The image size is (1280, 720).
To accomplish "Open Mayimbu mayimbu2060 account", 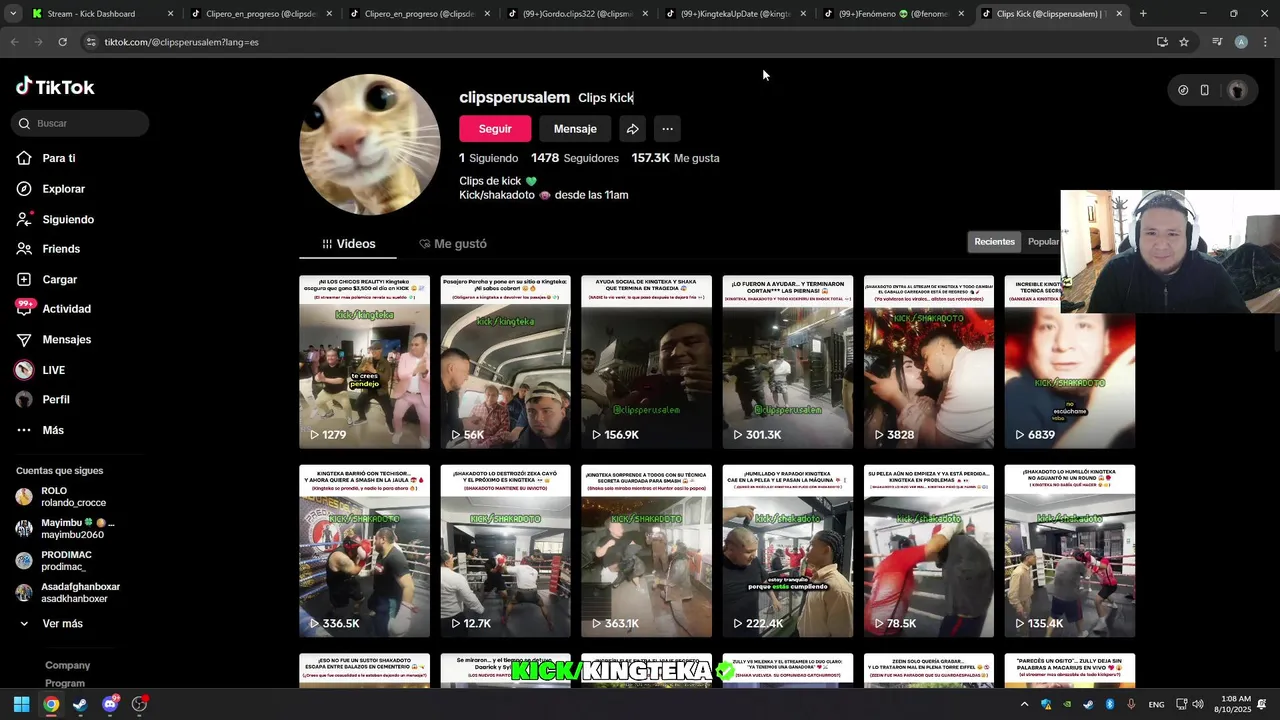I will pyautogui.click(x=65, y=529).
